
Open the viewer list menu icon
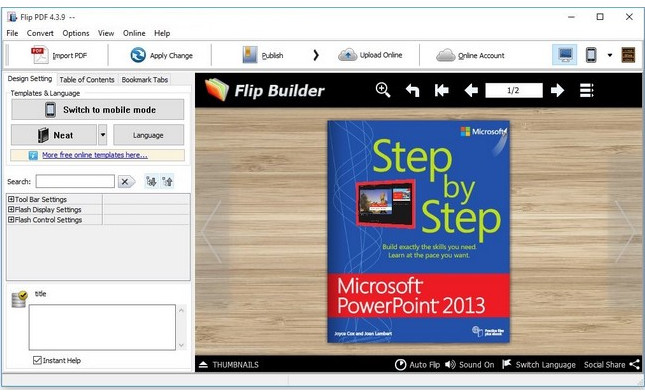[x=587, y=90]
